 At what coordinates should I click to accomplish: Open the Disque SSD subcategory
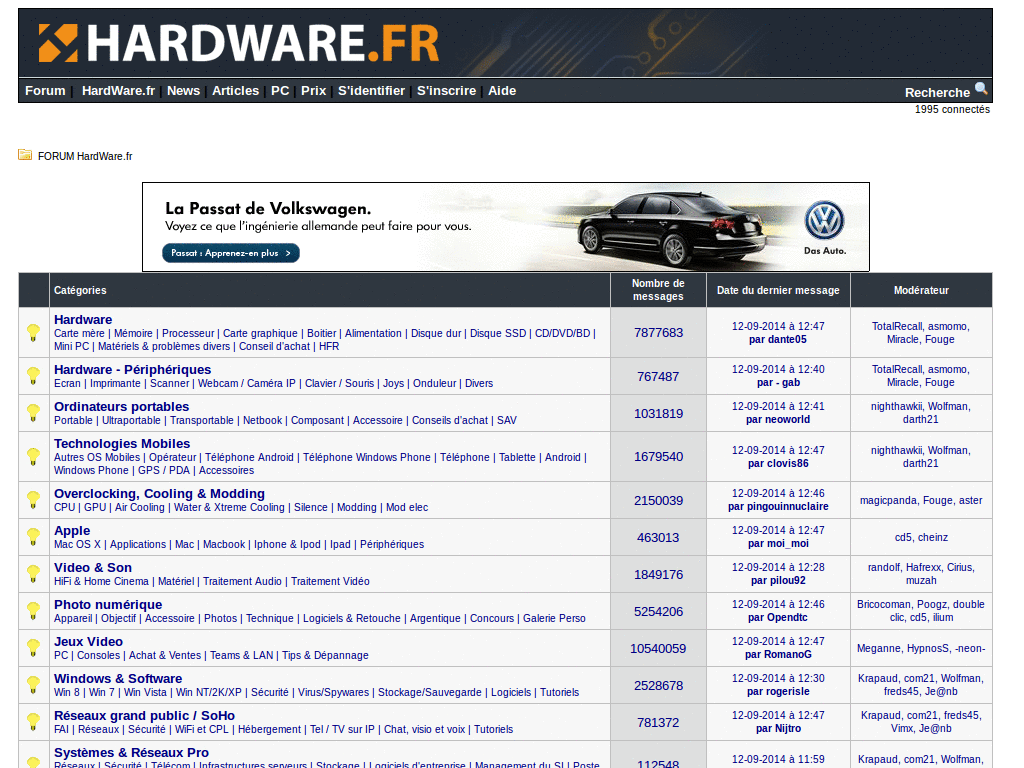coord(498,333)
